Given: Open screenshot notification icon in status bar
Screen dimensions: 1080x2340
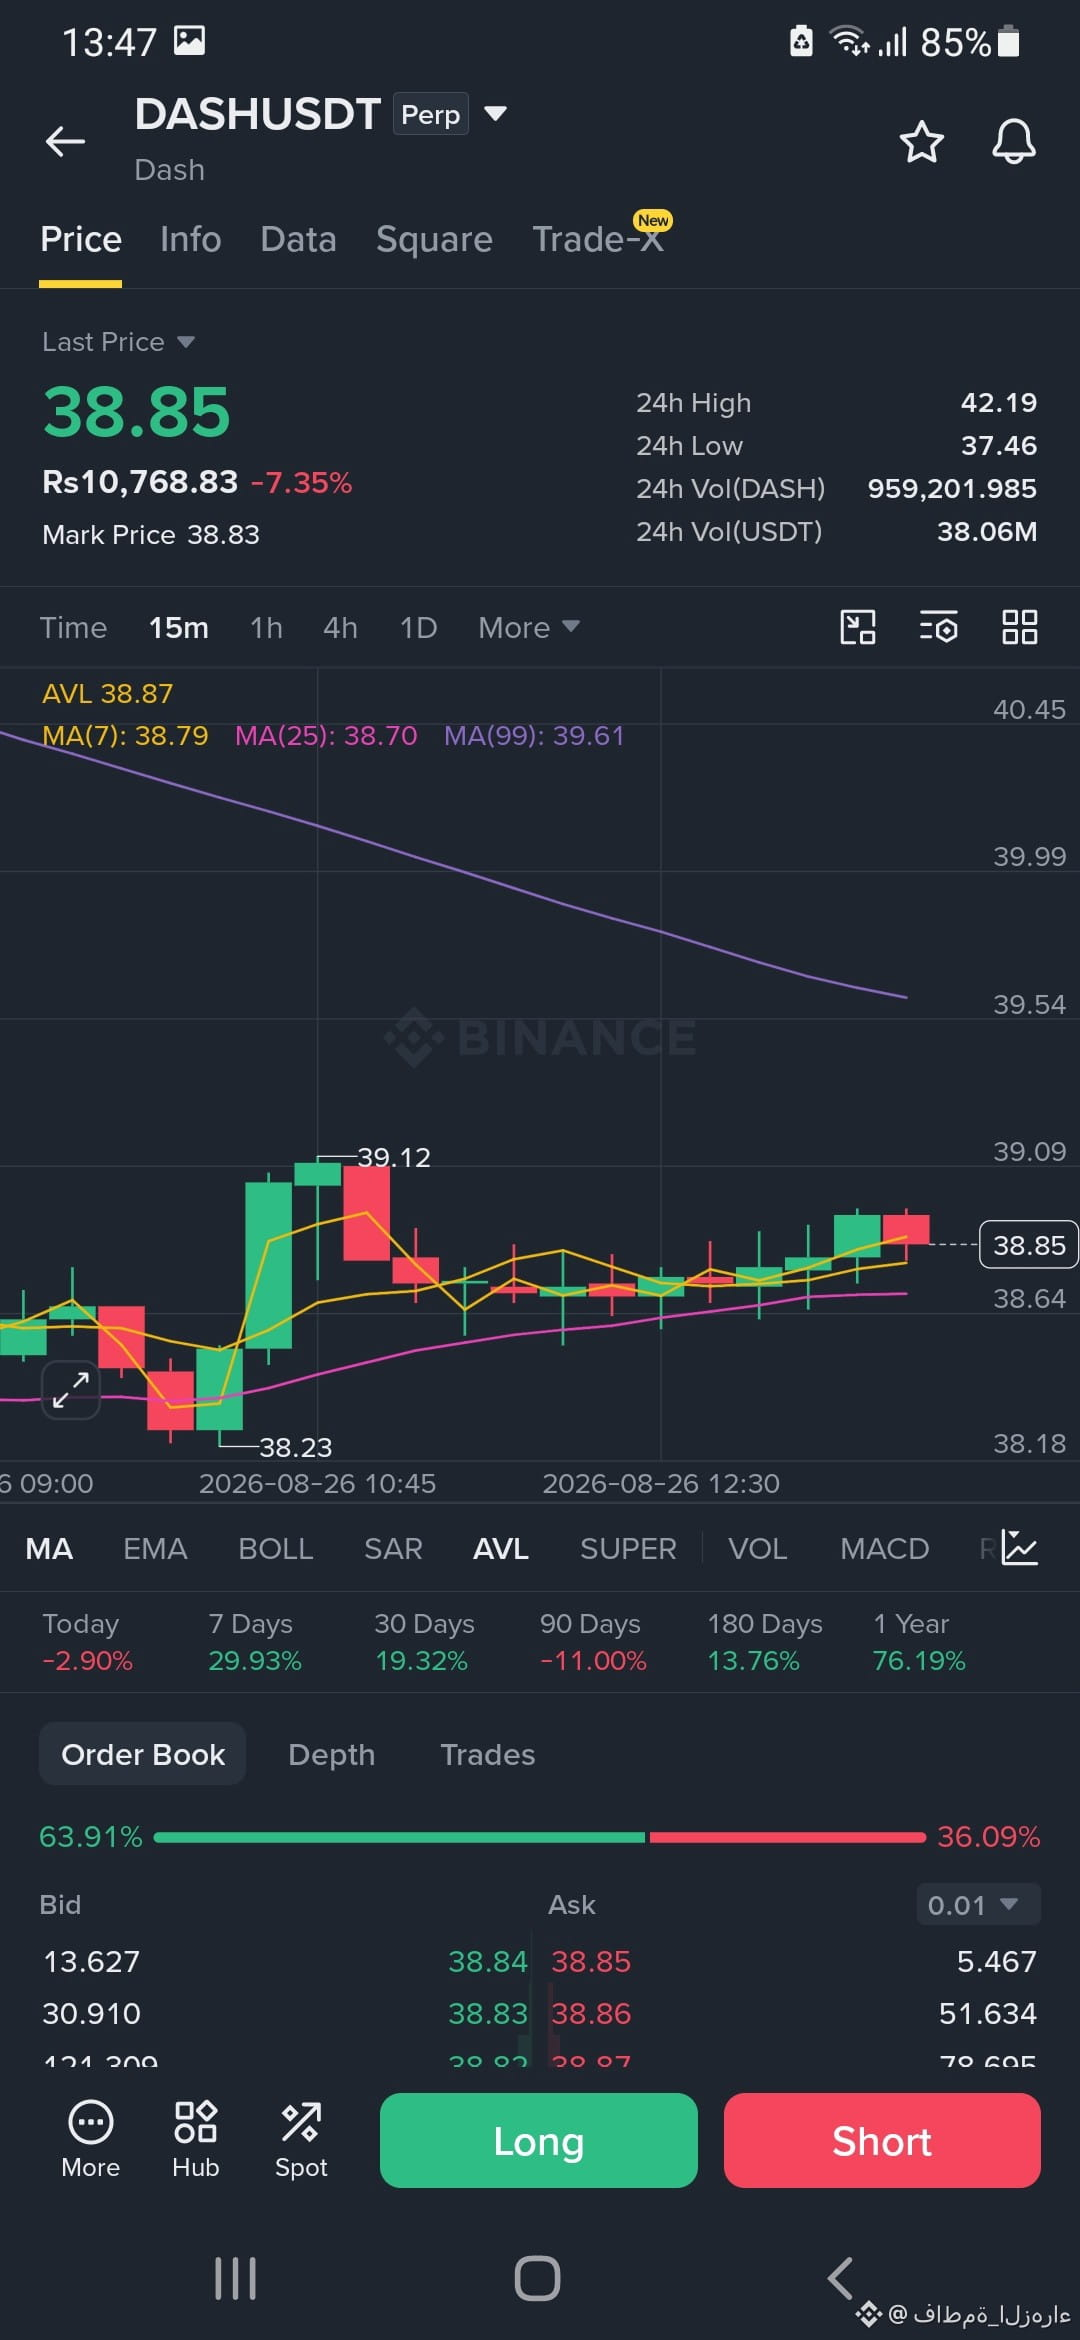Looking at the screenshot, I should pos(189,41).
